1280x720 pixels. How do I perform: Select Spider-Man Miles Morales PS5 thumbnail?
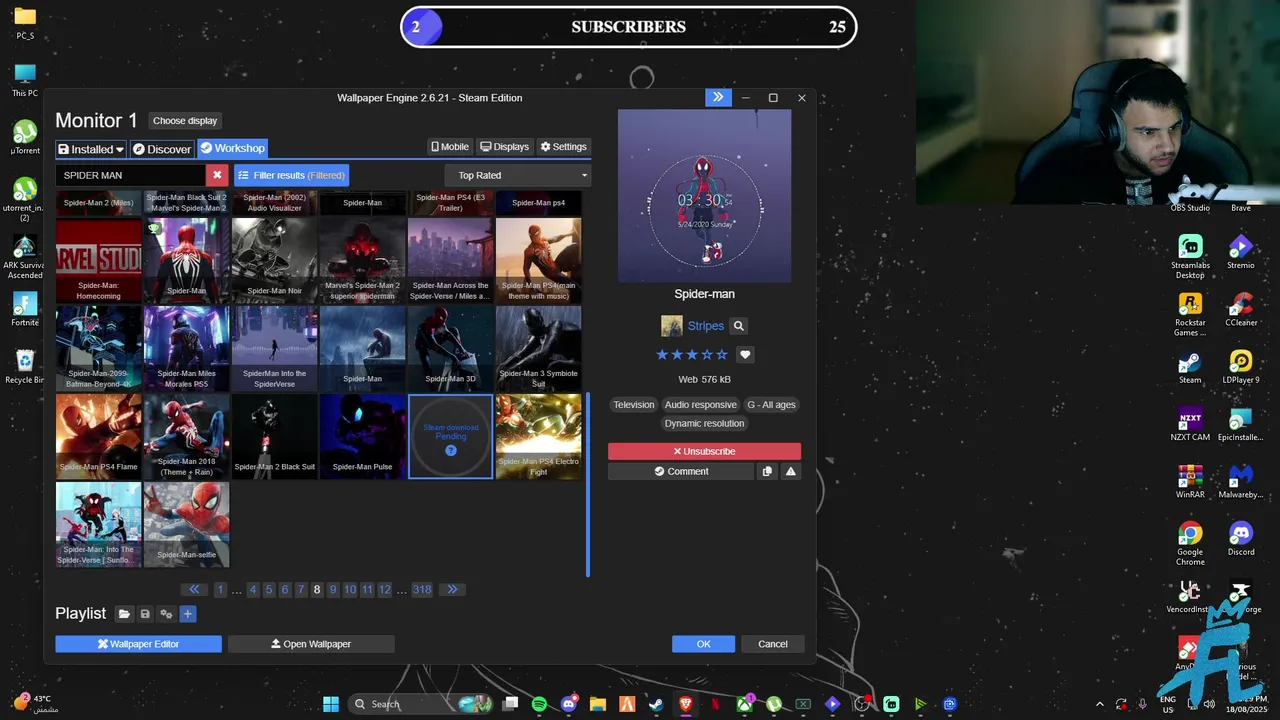(186, 348)
